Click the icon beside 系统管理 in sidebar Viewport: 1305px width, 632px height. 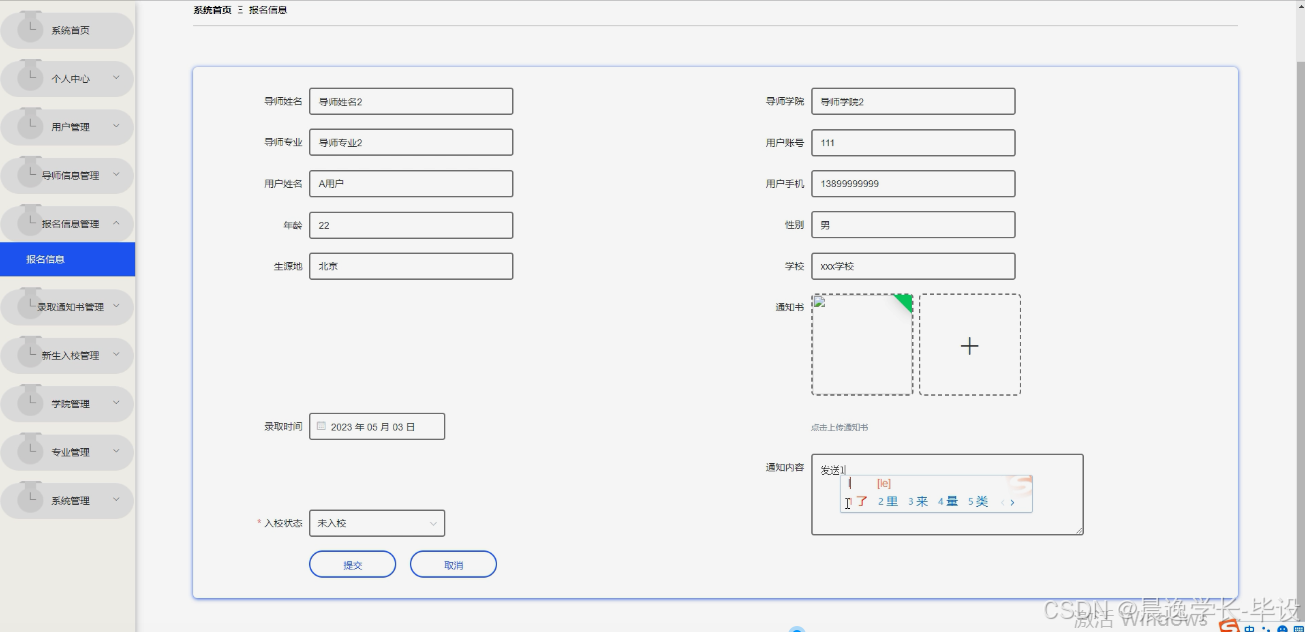tap(31, 497)
